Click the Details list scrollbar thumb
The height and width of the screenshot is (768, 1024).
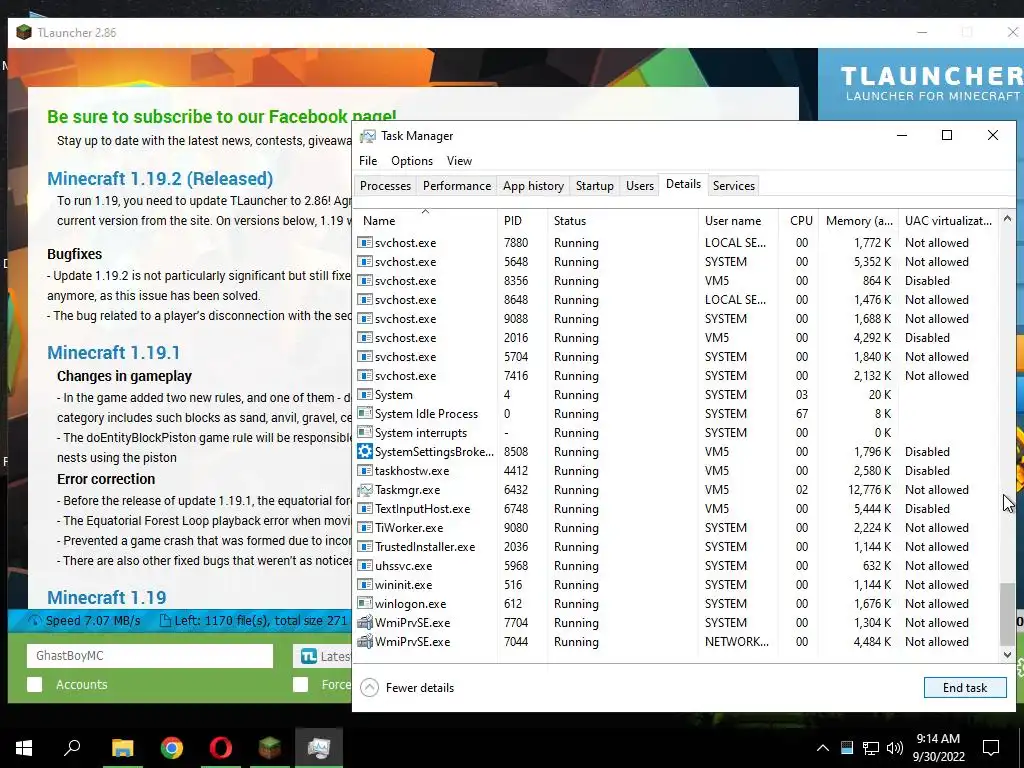click(x=1007, y=613)
